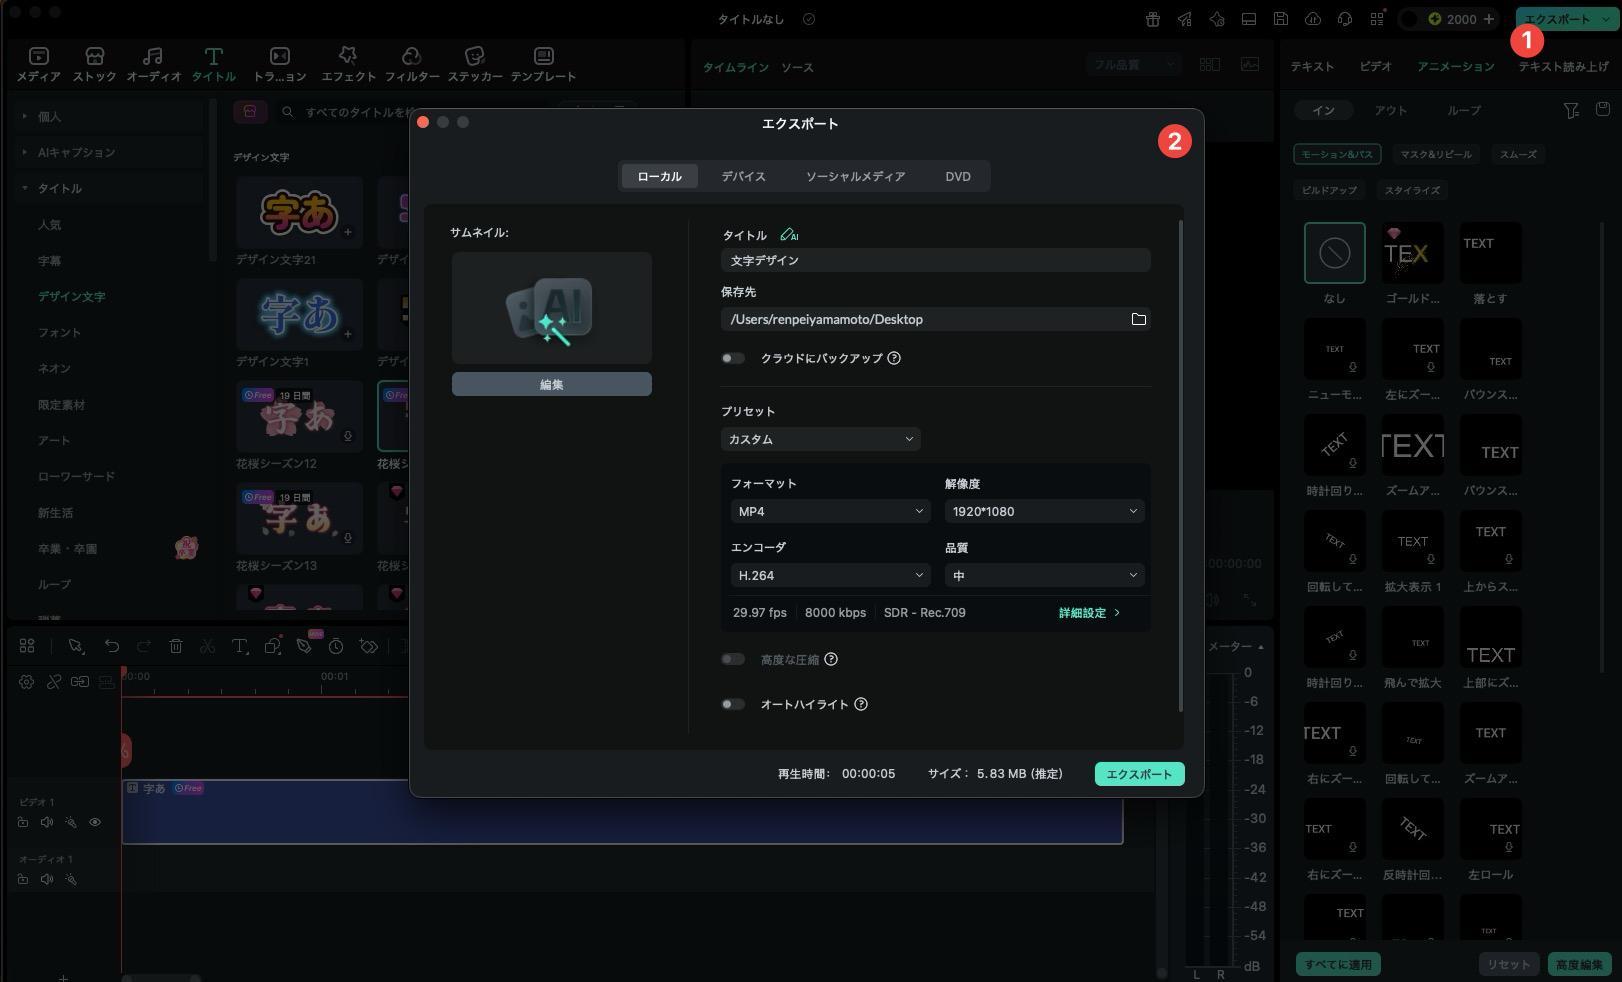
Task: Open the Templates panel icon
Action: (543, 64)
